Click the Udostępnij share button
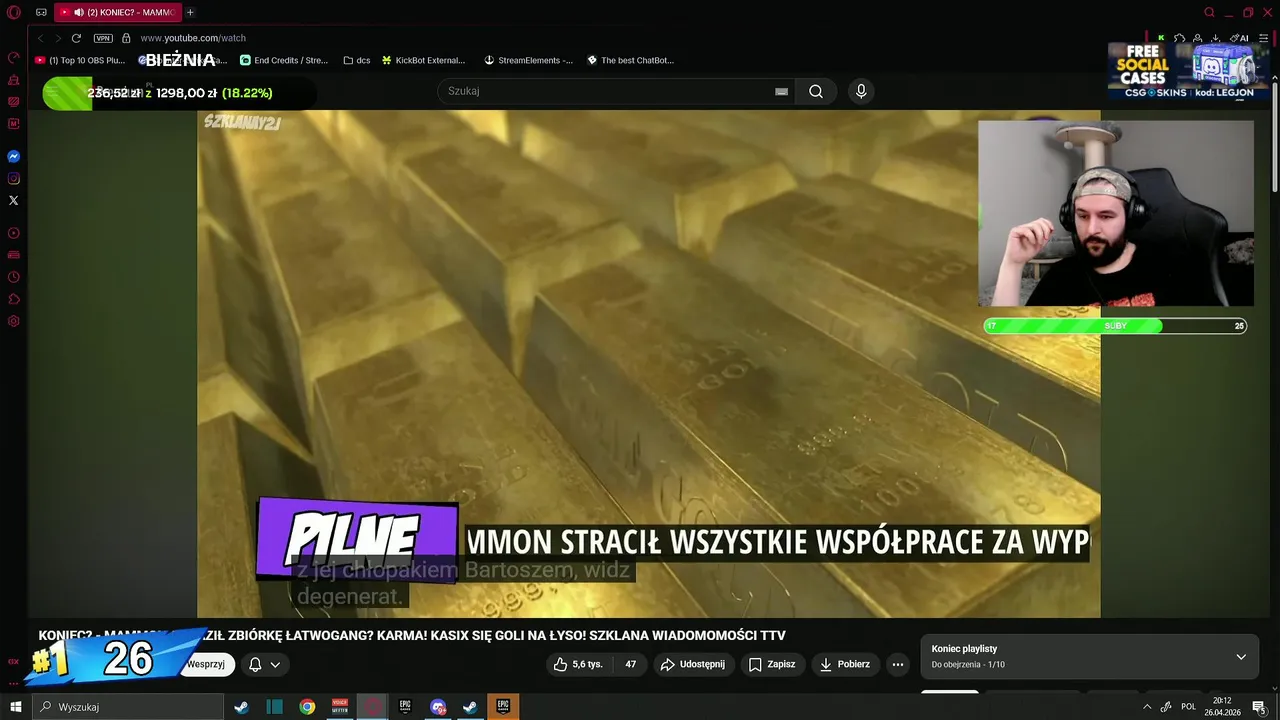The height and width of the screenshot is (720, 1280). [x=695, y=664]
